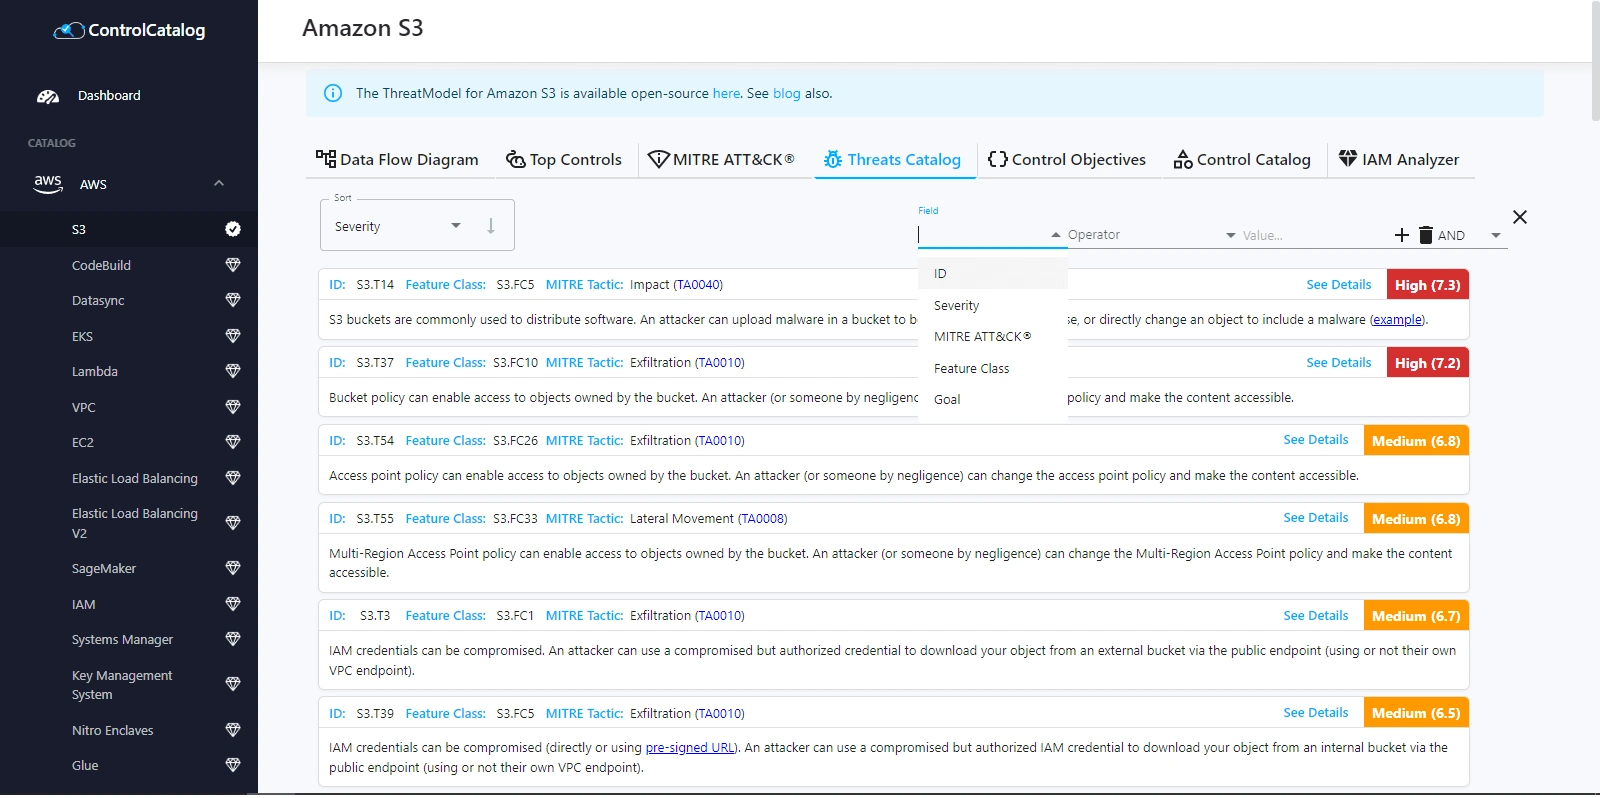See Details for threat S3.T14
Screen dimensions: 1600x798
click(x=1339, y=285)
